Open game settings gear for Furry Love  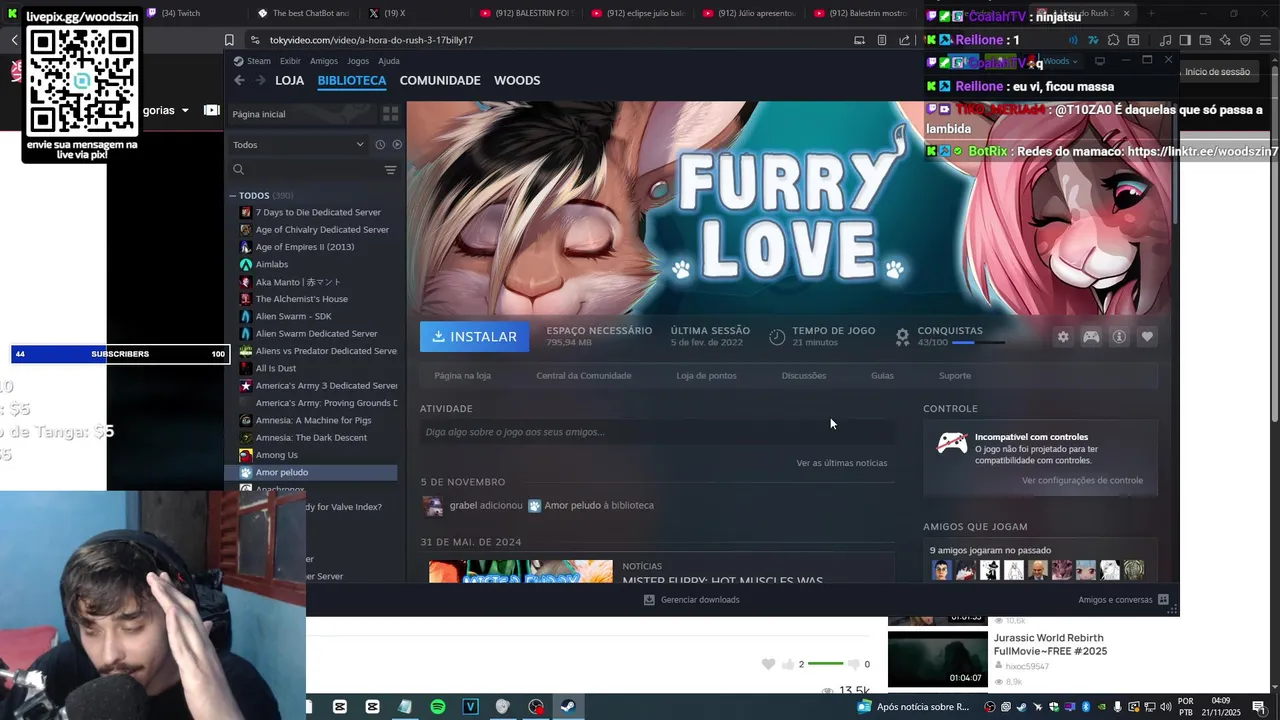pyautogui.click(x=1063, y=337)
